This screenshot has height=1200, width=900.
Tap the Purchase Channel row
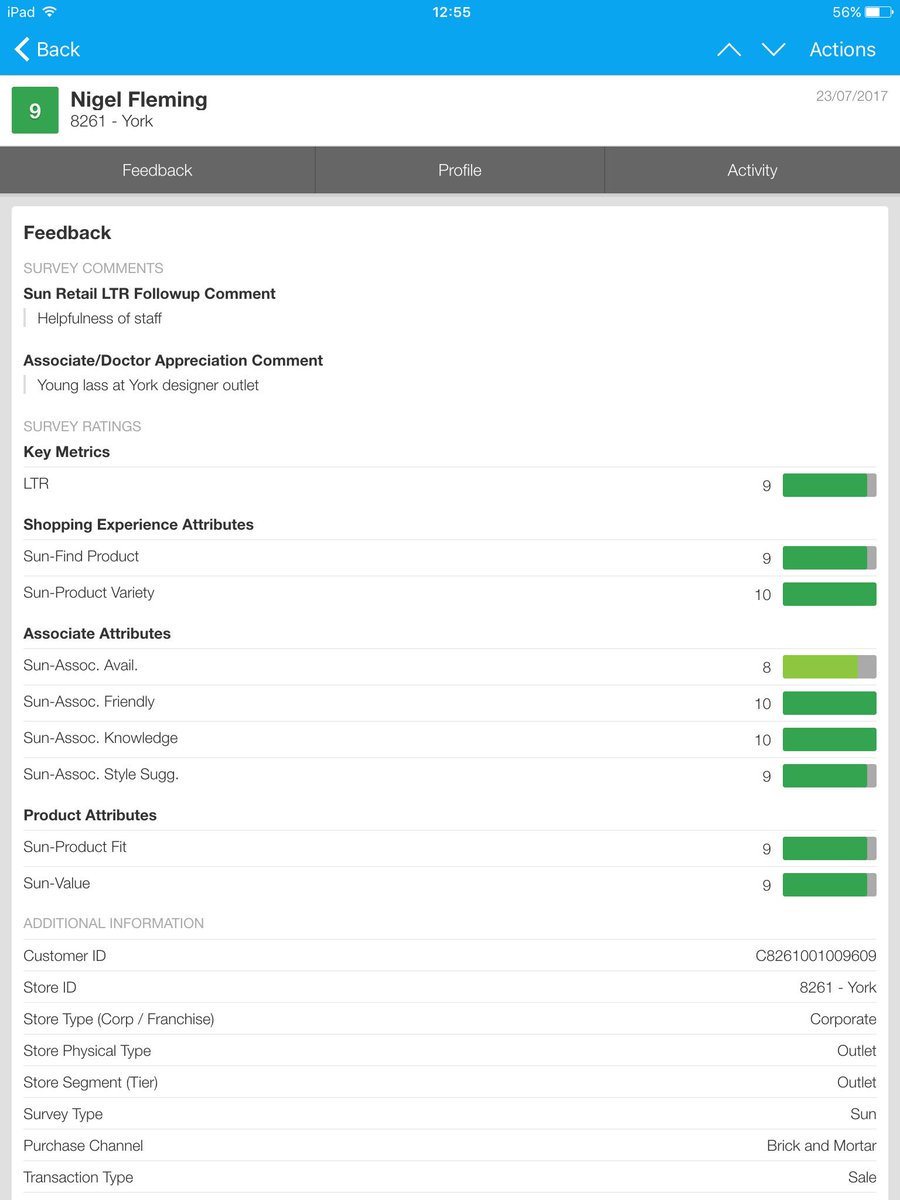450,1146
